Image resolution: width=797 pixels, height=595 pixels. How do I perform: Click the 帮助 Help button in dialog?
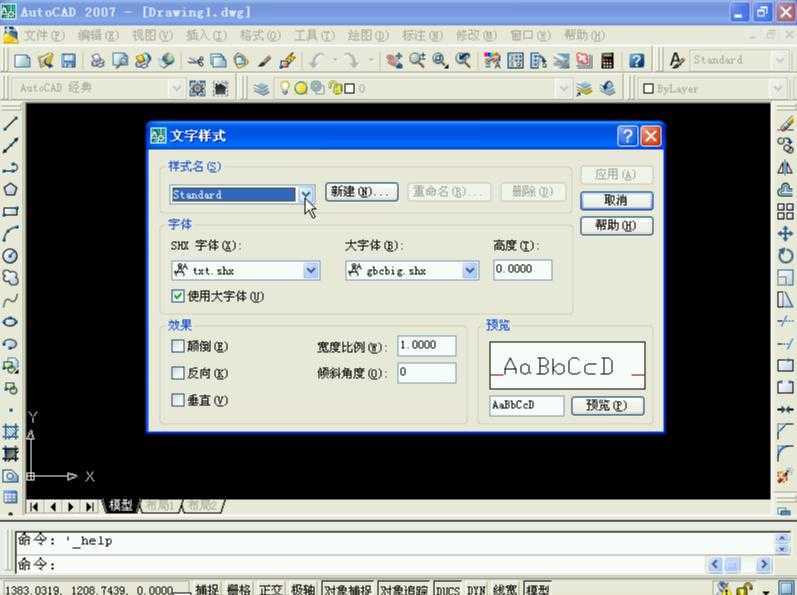pyautogui.click(x=617, y=225)
